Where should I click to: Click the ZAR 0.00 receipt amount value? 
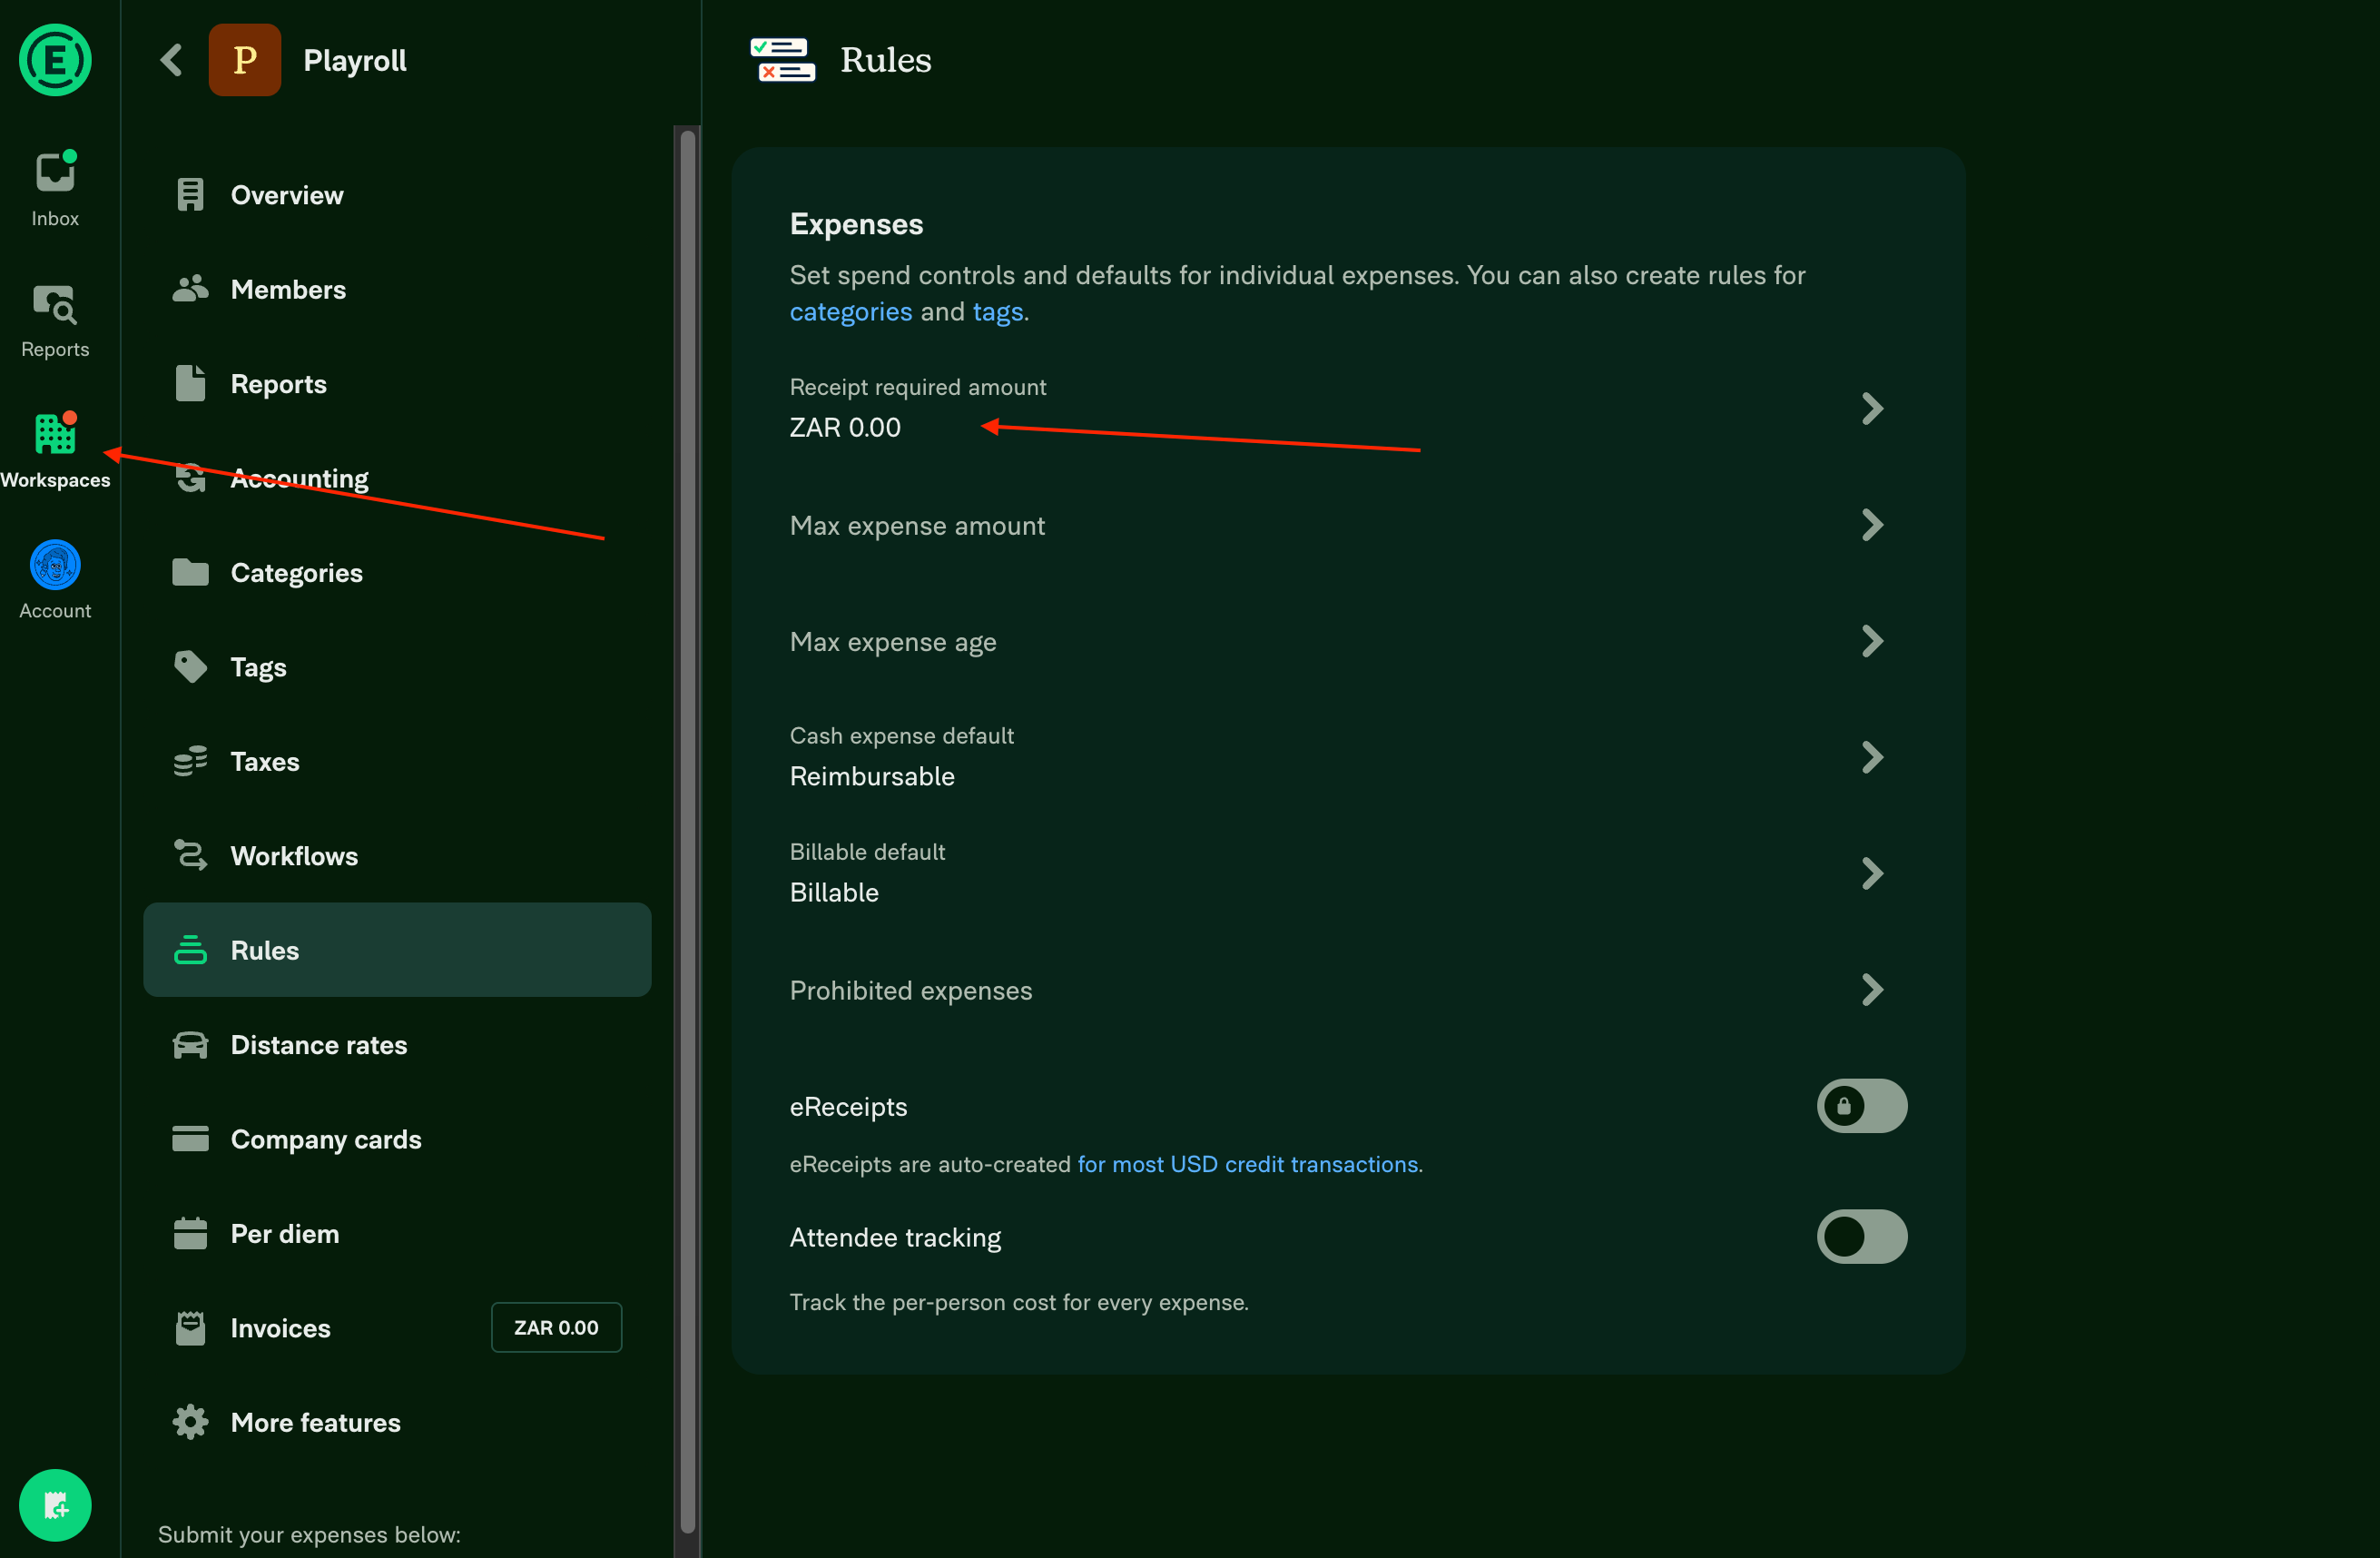(x=845, y=428)
